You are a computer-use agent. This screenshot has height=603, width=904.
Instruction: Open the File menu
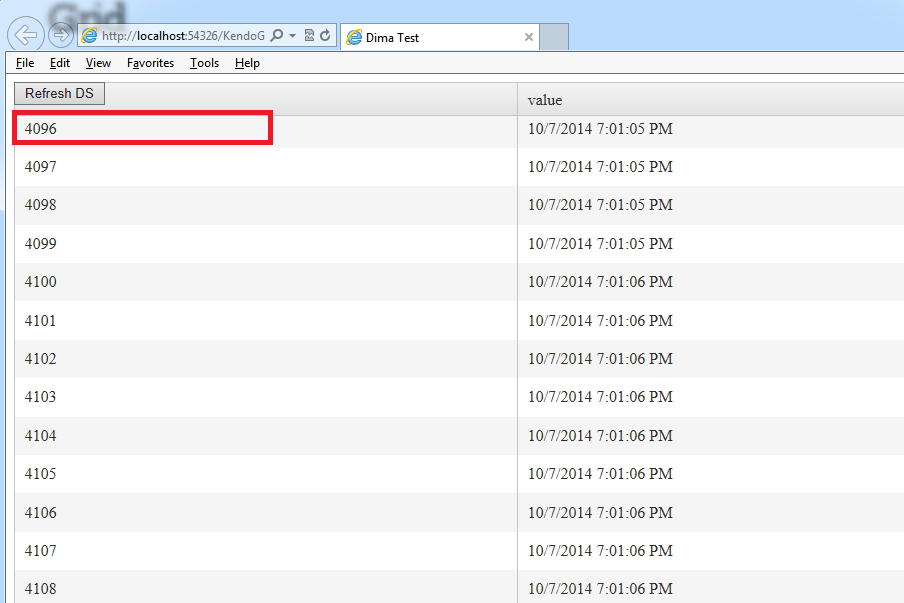click(25, 63)
